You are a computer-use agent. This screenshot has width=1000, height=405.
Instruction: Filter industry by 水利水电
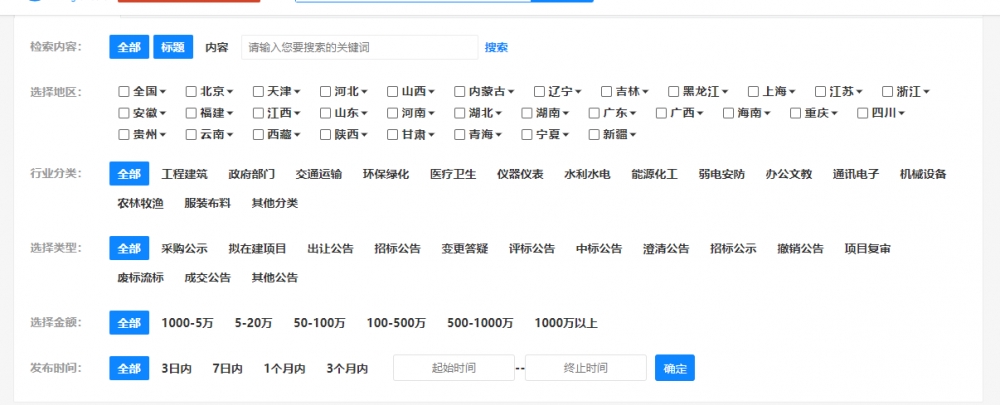click(587, 174)
